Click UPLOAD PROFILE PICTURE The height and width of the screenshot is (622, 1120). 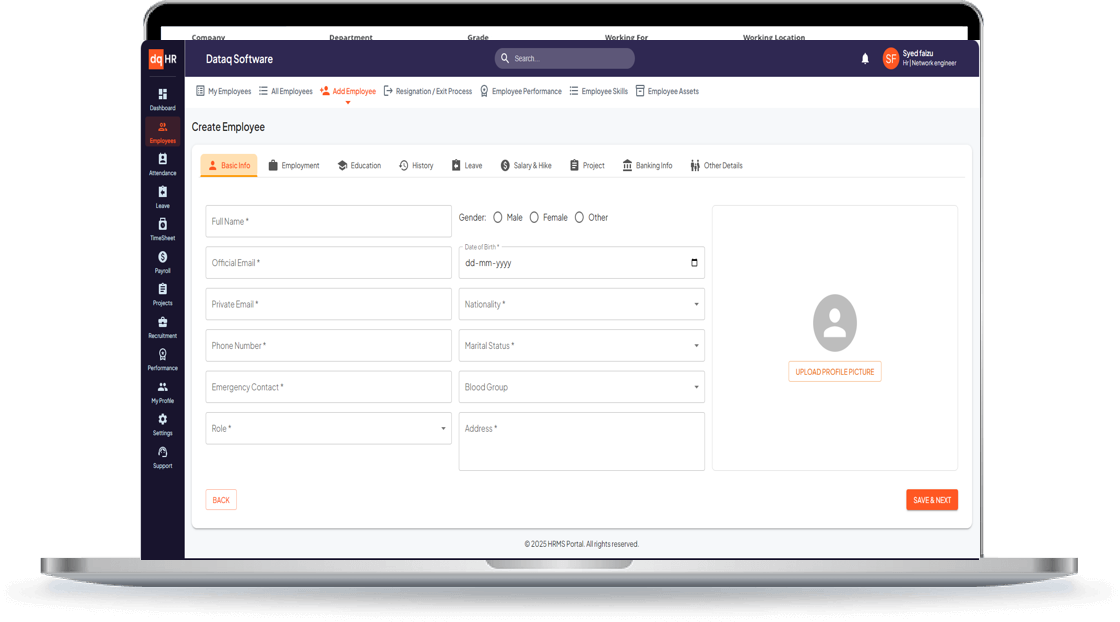pyautogui.click(x=834, y=371)
